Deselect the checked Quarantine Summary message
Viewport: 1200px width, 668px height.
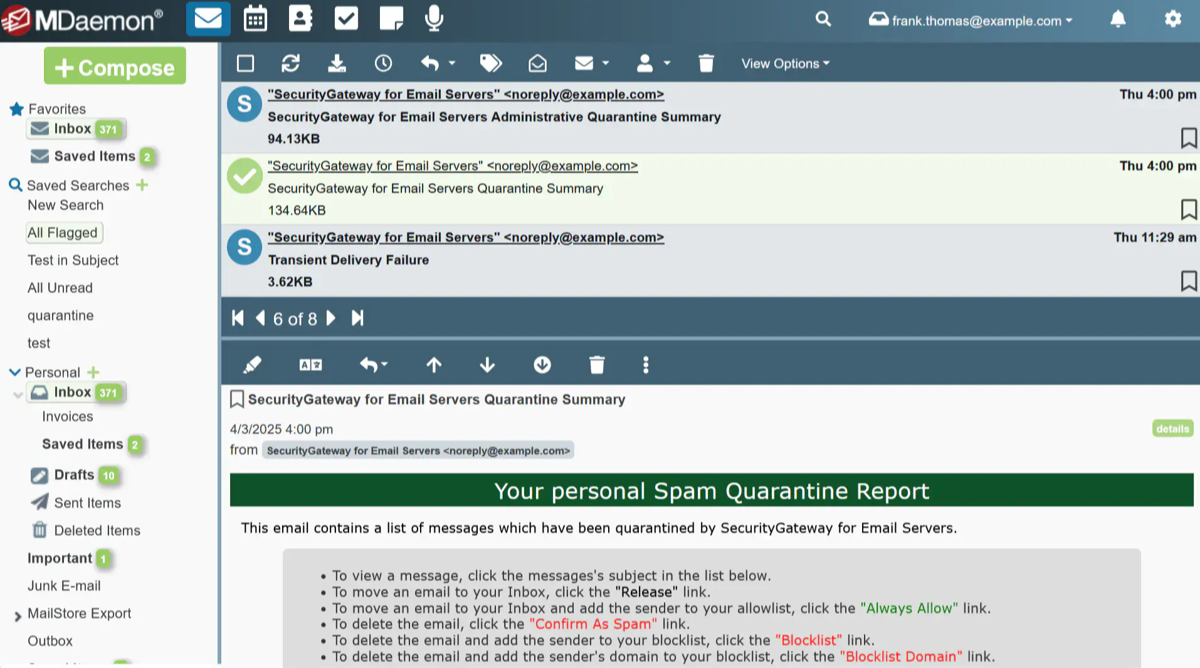(x=244, y=175)
